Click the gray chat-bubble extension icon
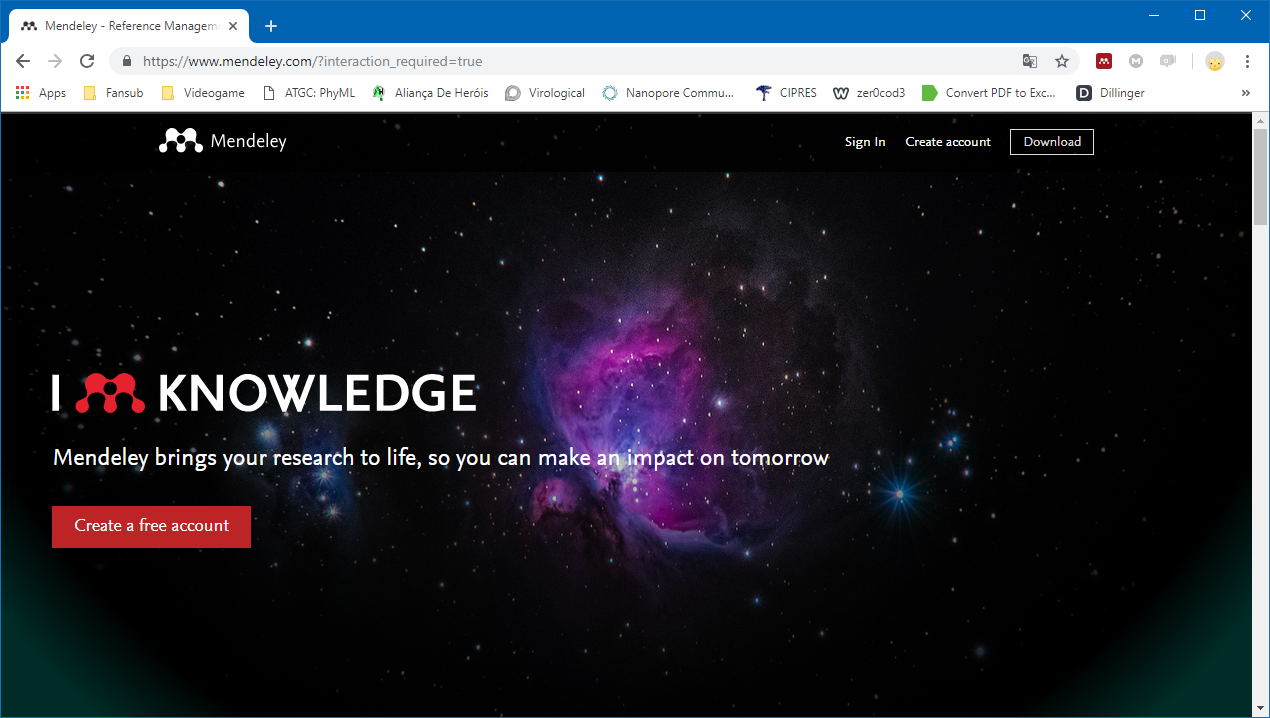The image size is (1270, 718). [x=1168, y=61]
